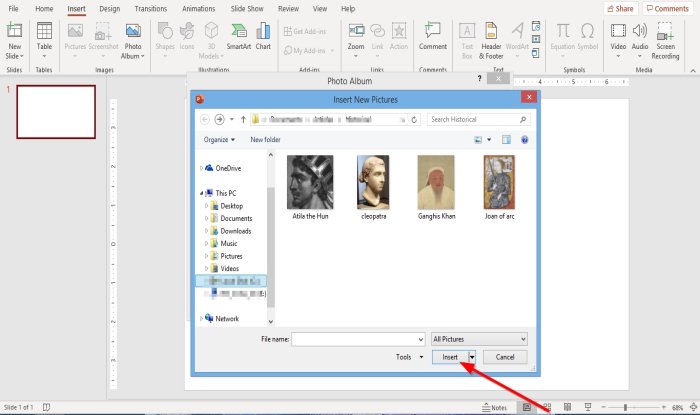
Task: Start Screen Recording icon
Action: [665, 32]
